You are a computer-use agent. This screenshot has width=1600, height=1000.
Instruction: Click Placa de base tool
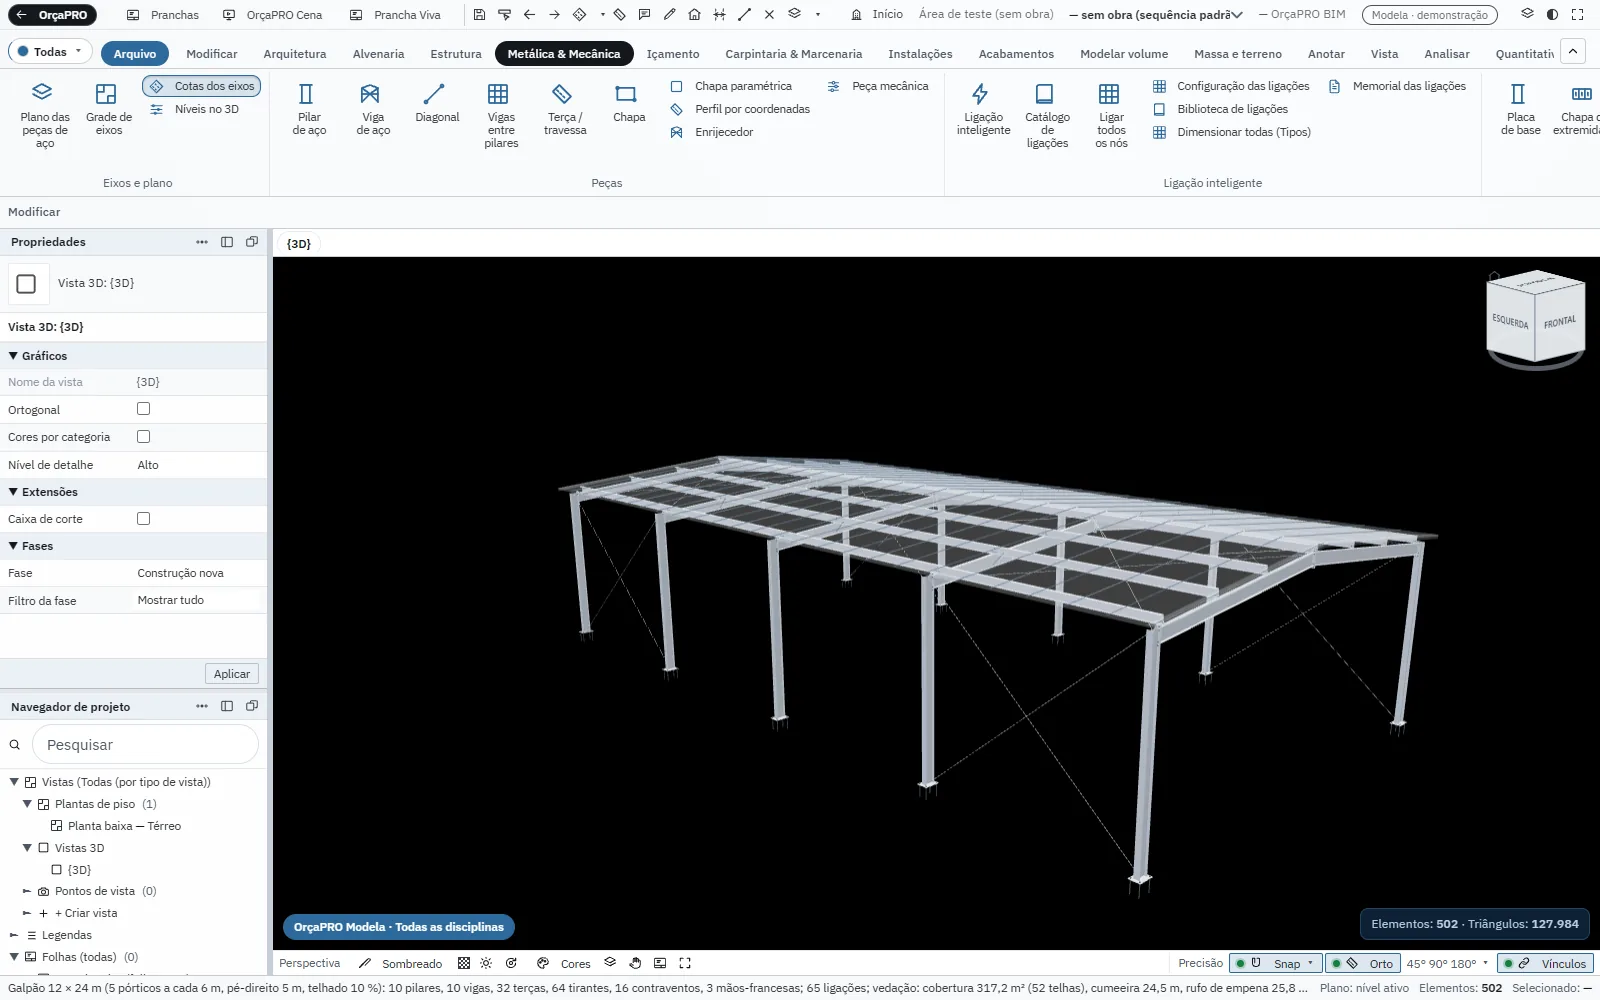pyautogui.click(x=1520, y=110)
